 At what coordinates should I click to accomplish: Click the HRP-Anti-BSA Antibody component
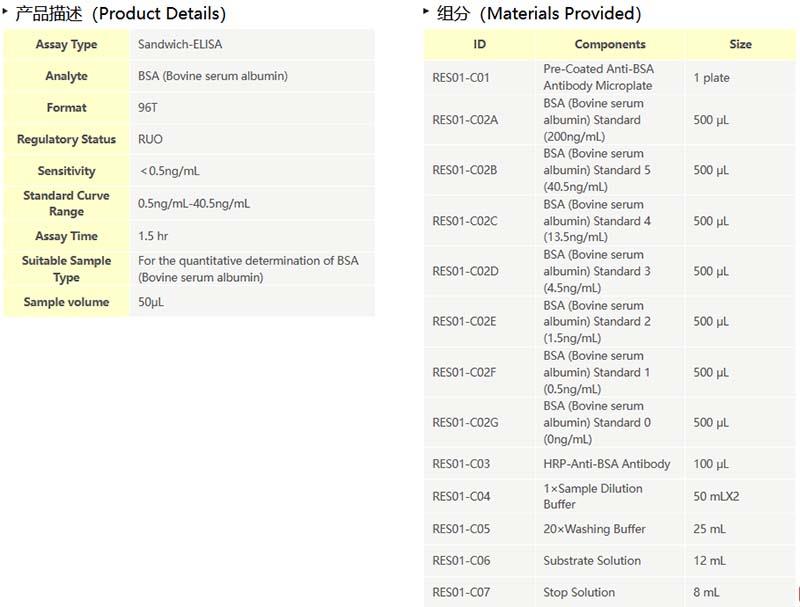tap(607, 464)
